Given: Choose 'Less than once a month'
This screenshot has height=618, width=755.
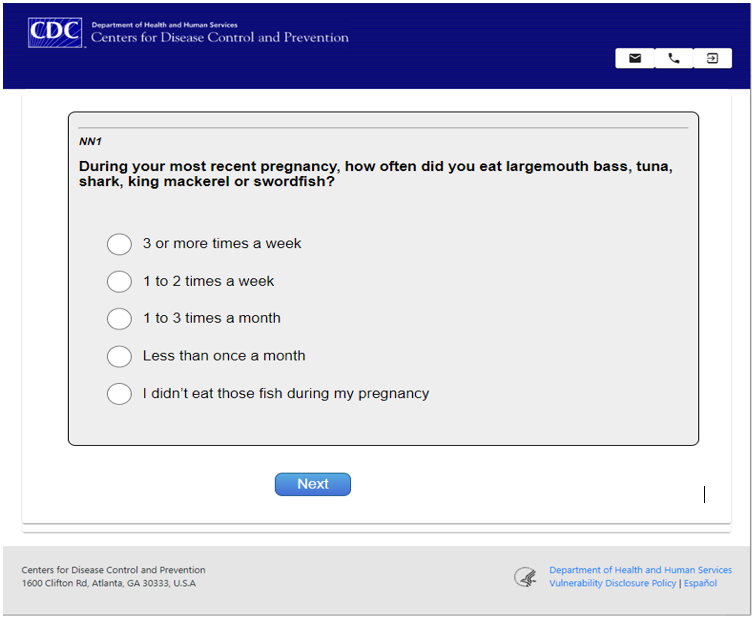Looking at the screenshot, I should 119,356.
